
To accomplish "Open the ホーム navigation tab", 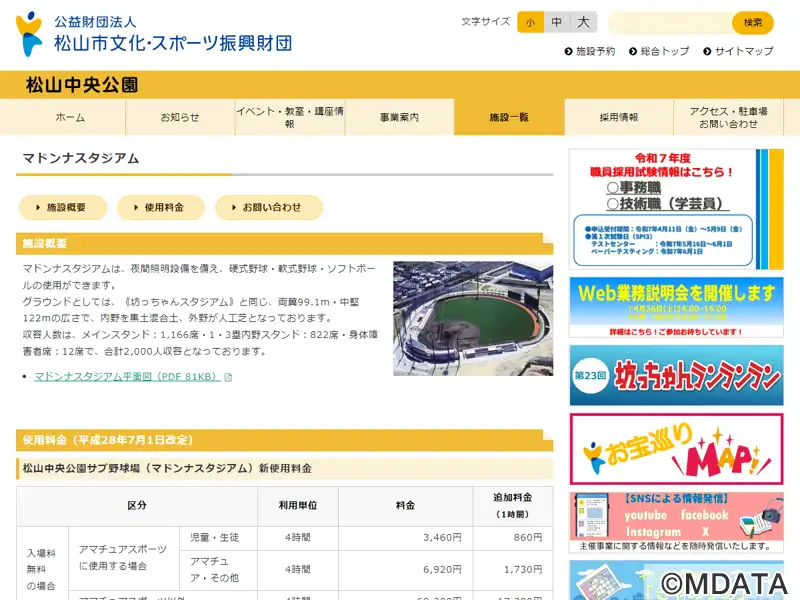I will pos(70,117).
